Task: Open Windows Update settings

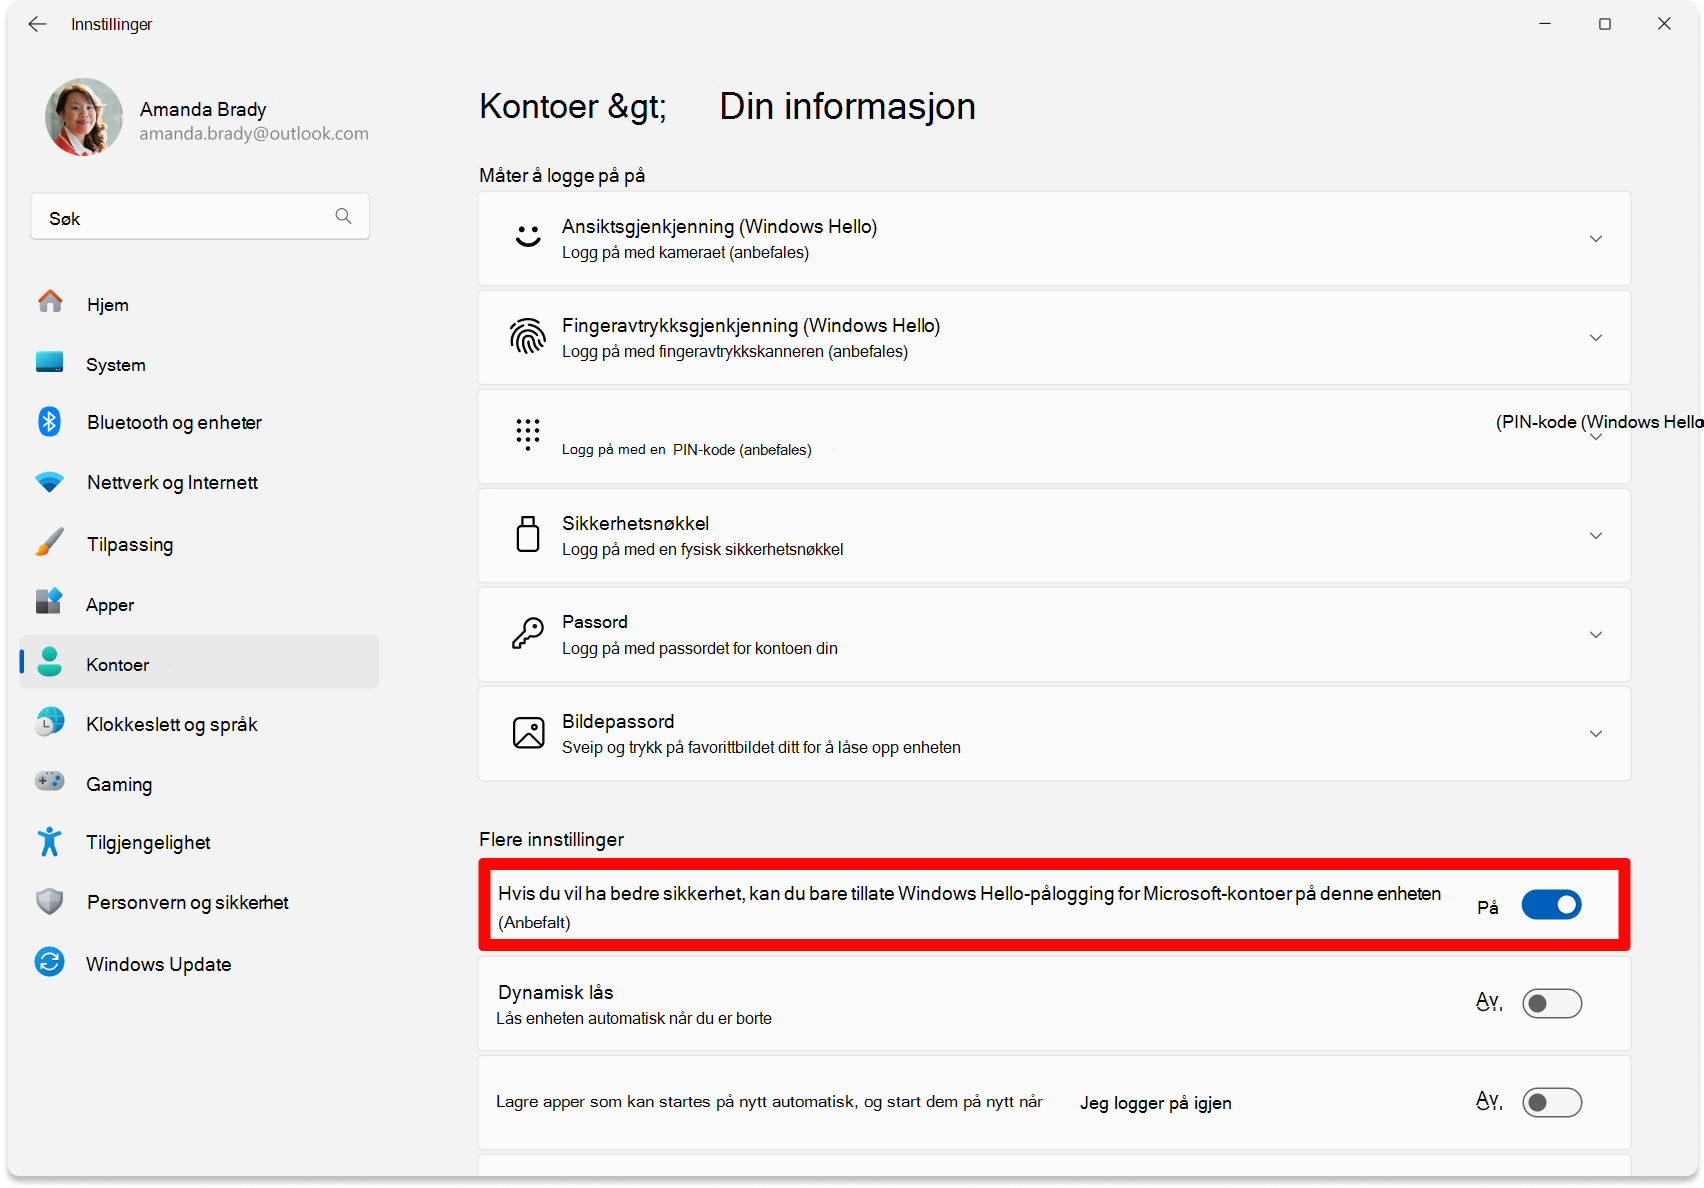Action: pos(200,964)
